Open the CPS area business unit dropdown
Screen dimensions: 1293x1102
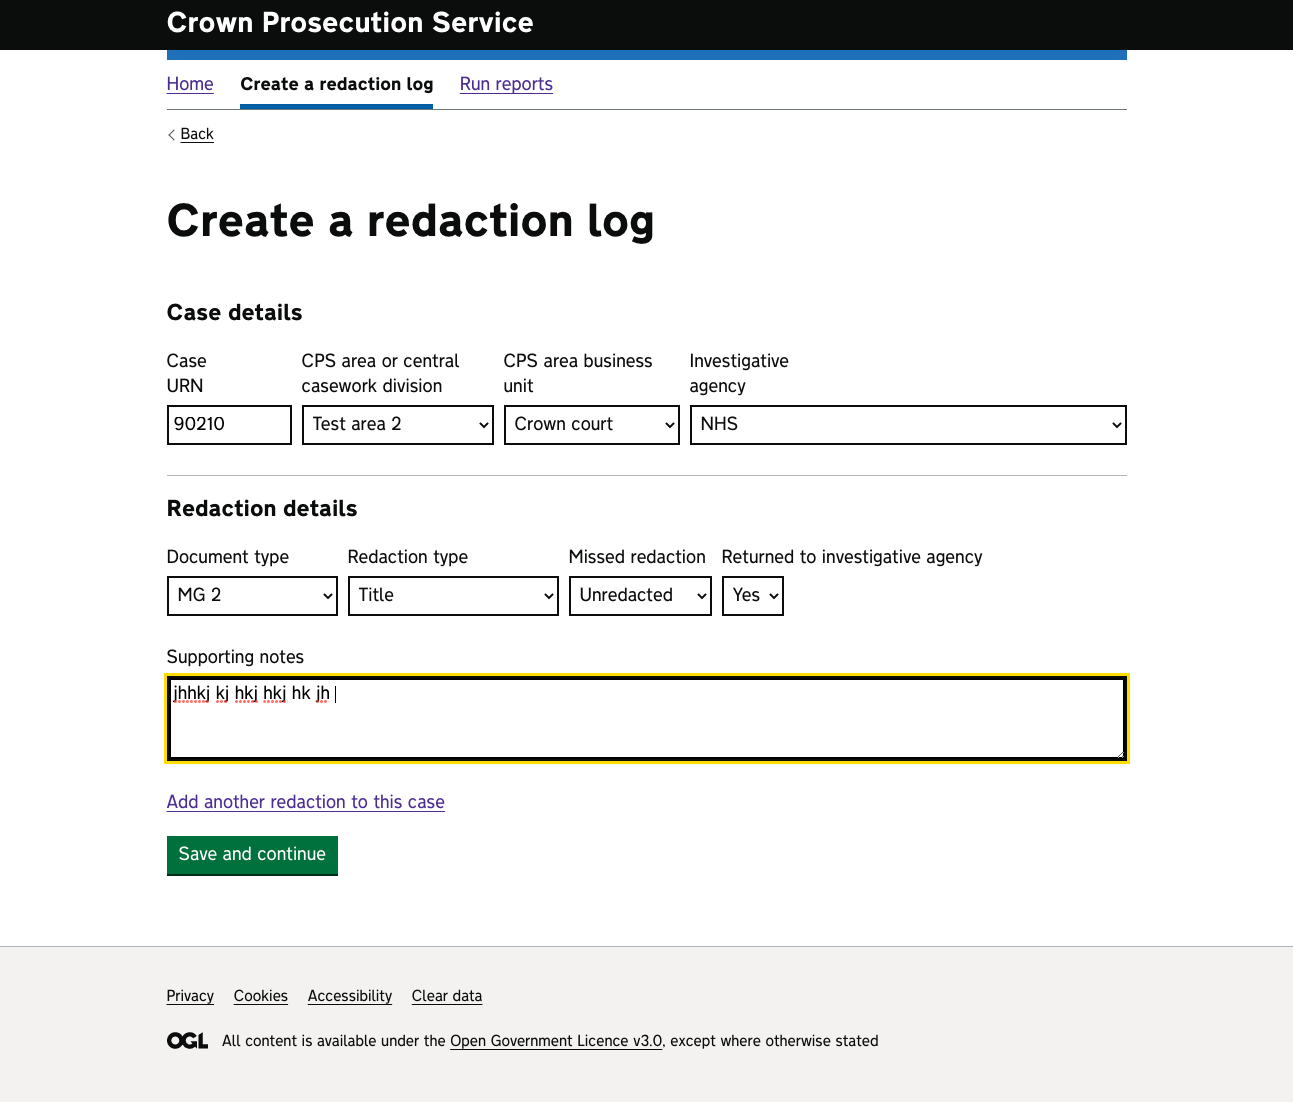click(x=591, y=425)
